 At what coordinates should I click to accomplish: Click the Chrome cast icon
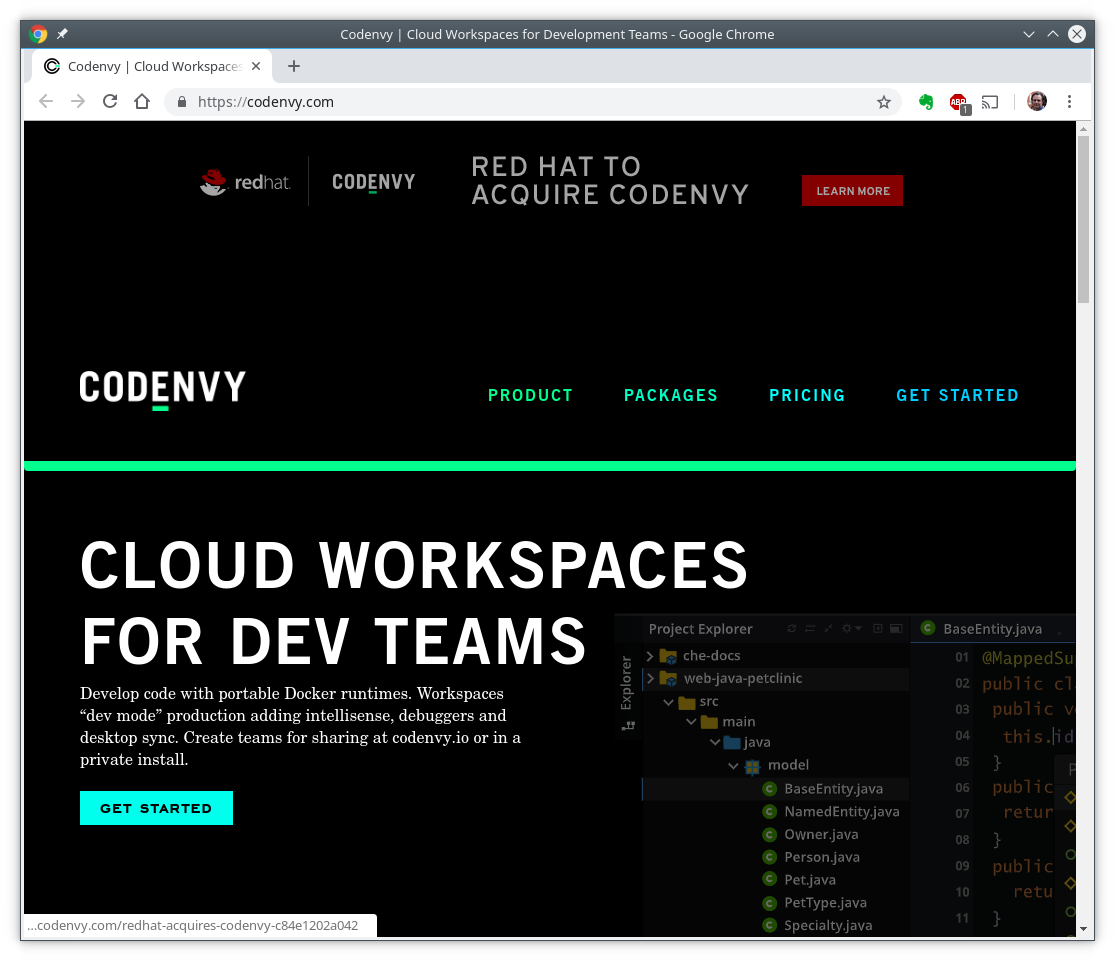(990, 101)
